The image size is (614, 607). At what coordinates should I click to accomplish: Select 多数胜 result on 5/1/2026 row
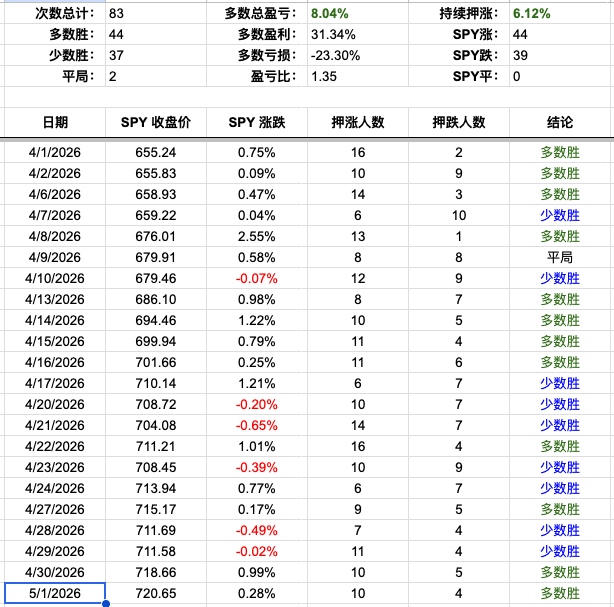(560, 593)
